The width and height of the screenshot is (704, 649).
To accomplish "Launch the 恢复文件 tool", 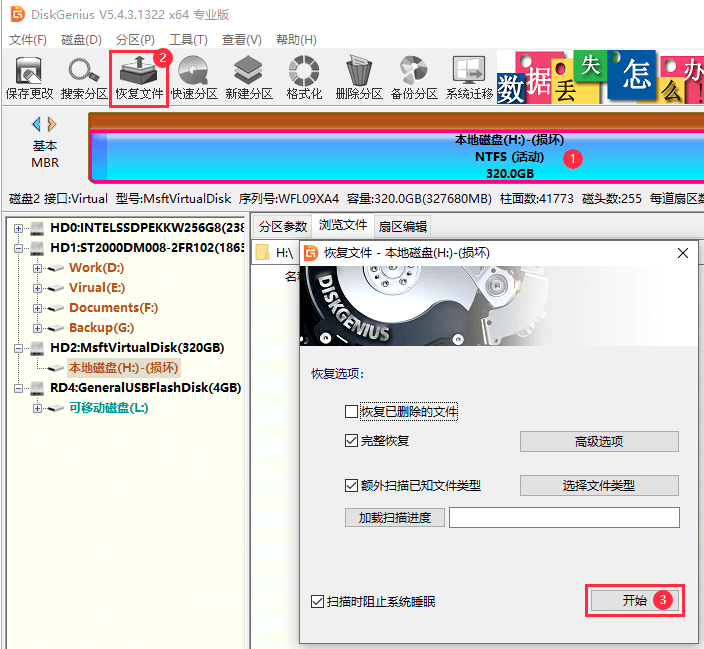I will click(x=139, y=78).
